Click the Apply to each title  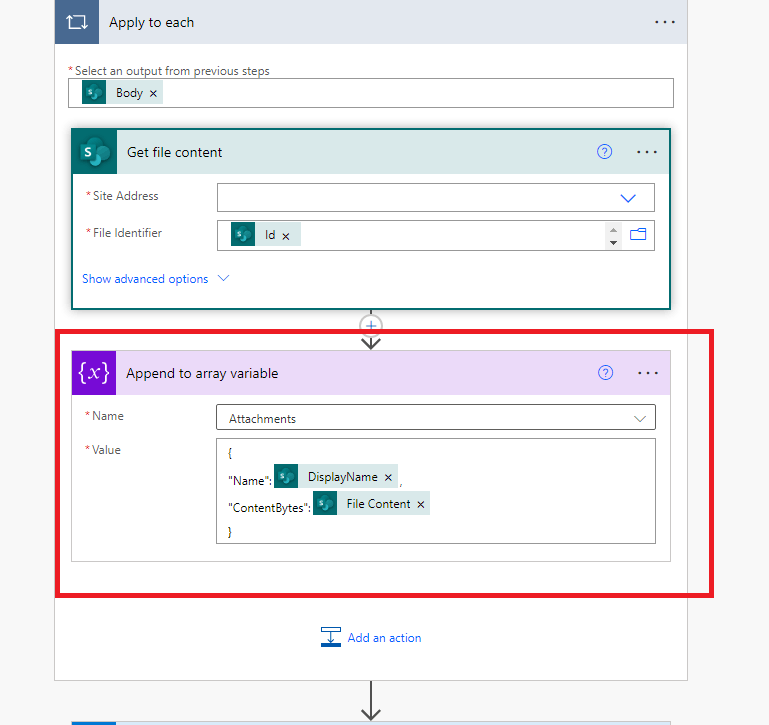point(152,23)
